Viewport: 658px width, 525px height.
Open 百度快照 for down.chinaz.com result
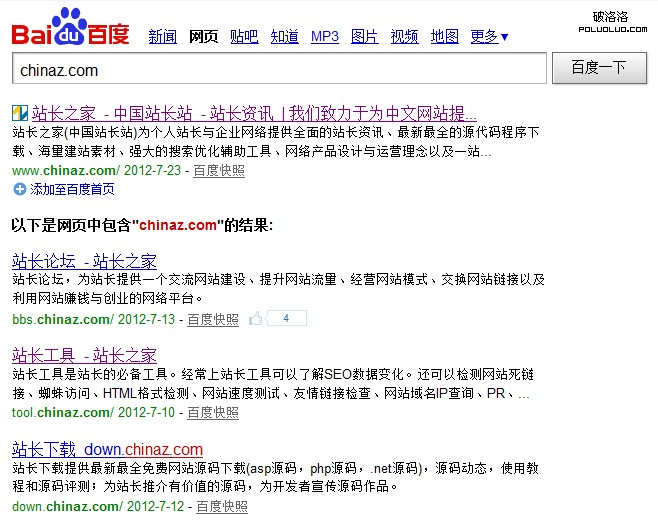(x=222, y=507)
